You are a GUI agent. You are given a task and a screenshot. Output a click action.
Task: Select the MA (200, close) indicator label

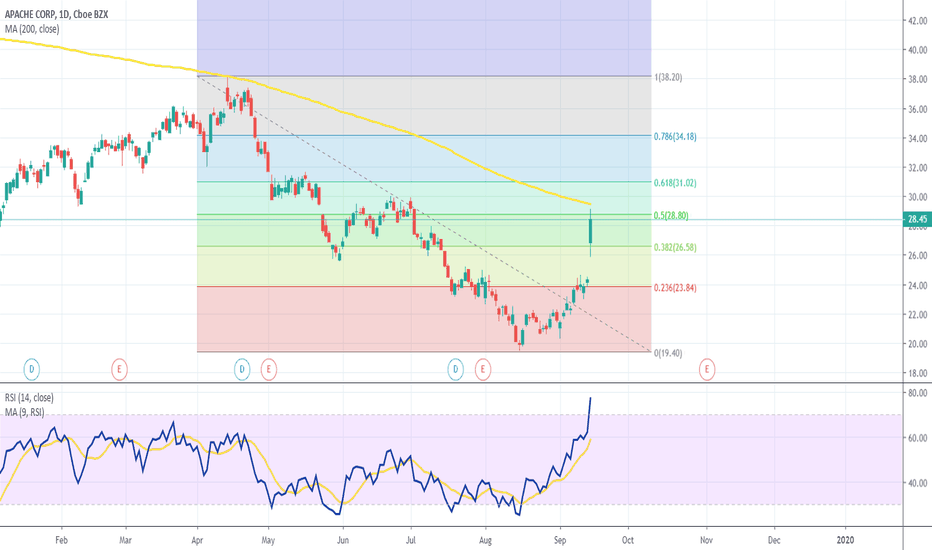pos(32,29)
